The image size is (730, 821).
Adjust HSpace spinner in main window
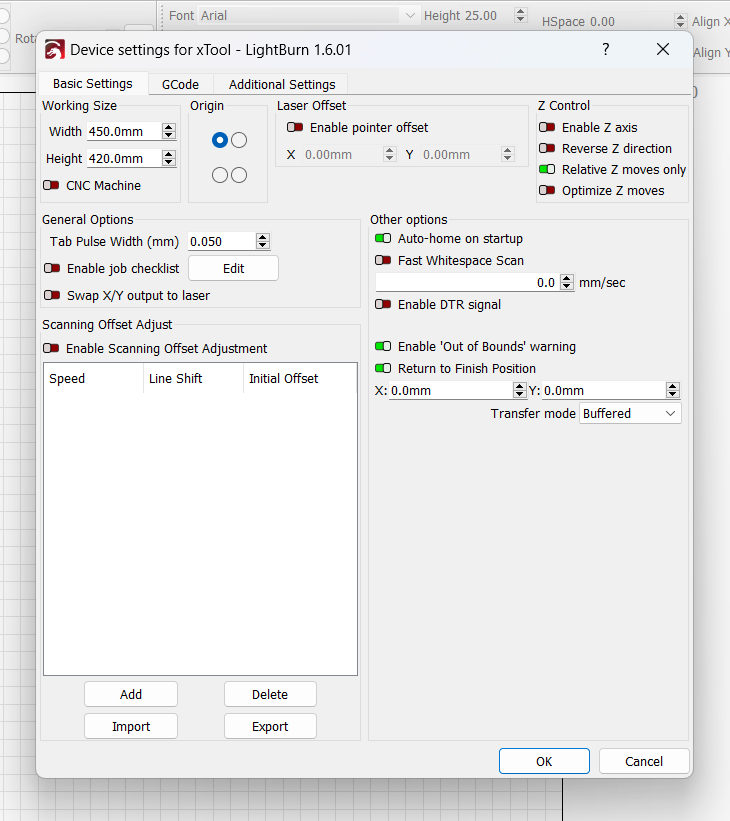pos(680,21)
